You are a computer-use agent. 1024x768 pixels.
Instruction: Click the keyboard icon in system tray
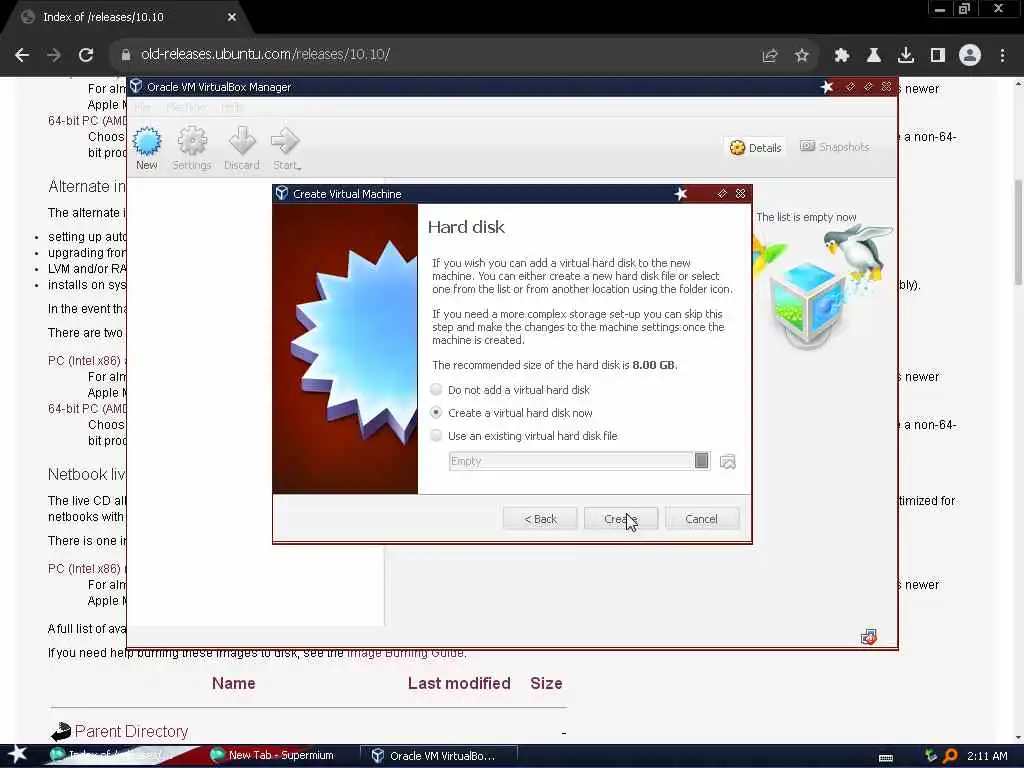[886, 757]
